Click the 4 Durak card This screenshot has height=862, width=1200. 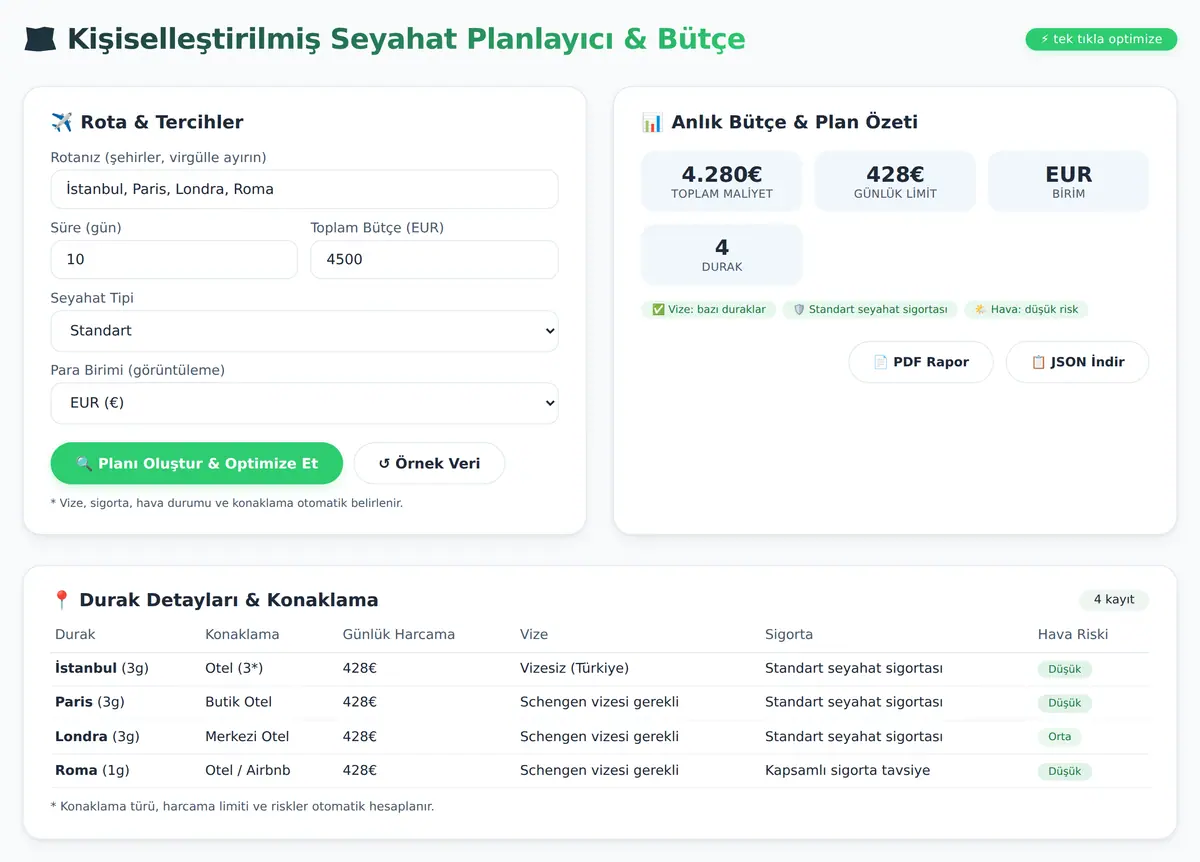click(x=722, y=255)
